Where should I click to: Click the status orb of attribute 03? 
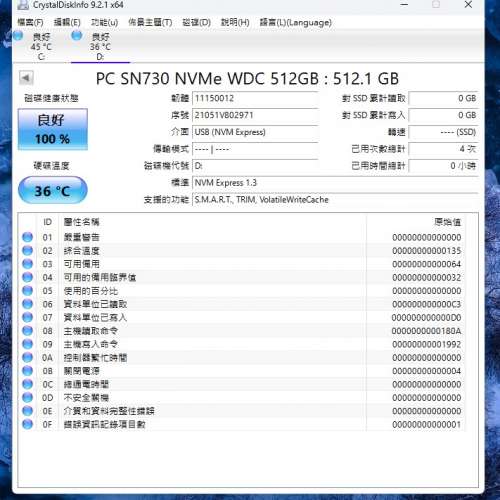tap(28, 264)
